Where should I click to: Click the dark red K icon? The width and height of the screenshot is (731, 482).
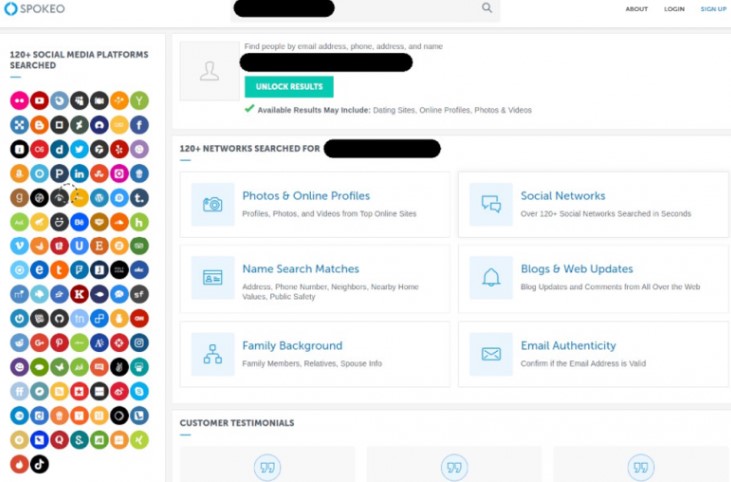click(x=79, y=294)
